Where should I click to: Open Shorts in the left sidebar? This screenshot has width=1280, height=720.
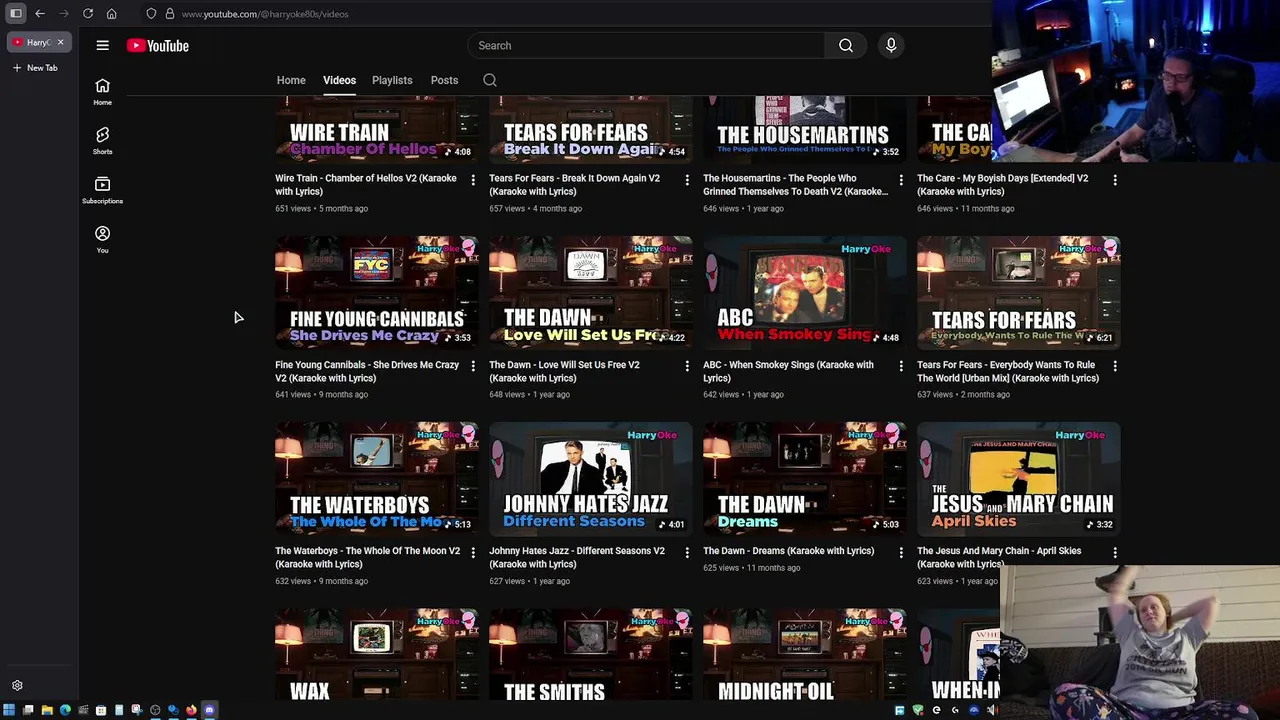tap(102, 140)
